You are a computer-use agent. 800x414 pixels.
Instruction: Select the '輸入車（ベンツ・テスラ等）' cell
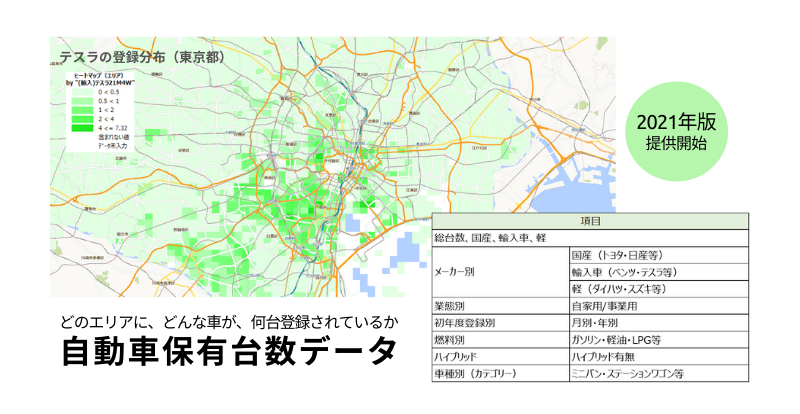tap(659, 272)
